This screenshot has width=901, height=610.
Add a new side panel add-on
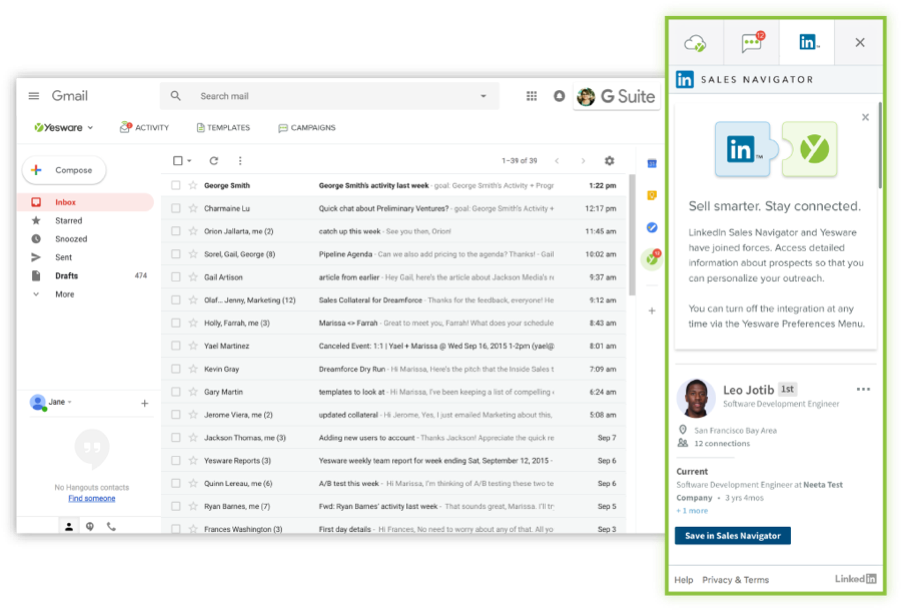[652, 311]
